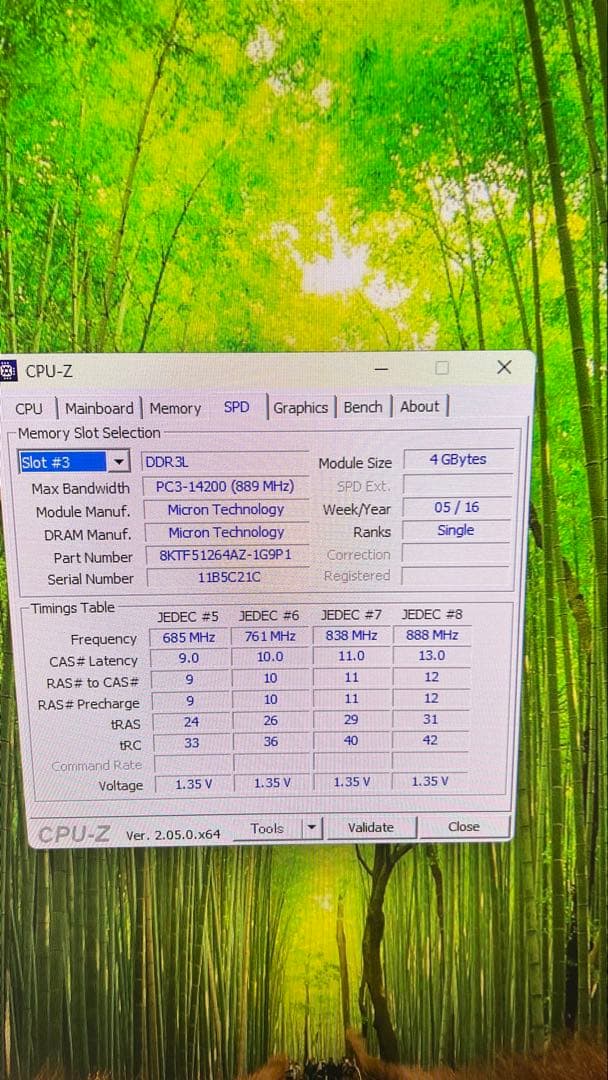Click the 4 GBytes module size value
The height and width of the screenshot is (1080, 608).
point(458,459)
